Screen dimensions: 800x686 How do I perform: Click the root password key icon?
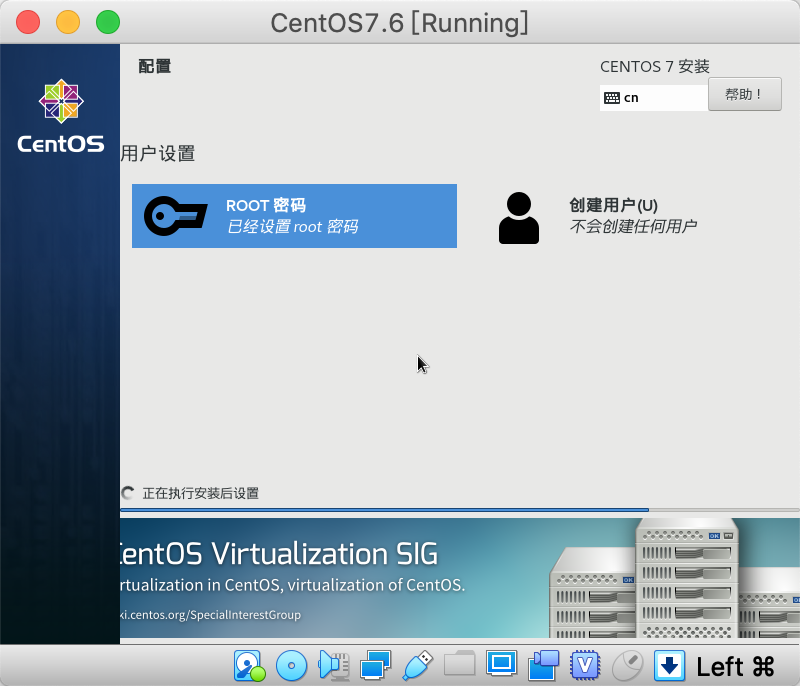[176, 216]
